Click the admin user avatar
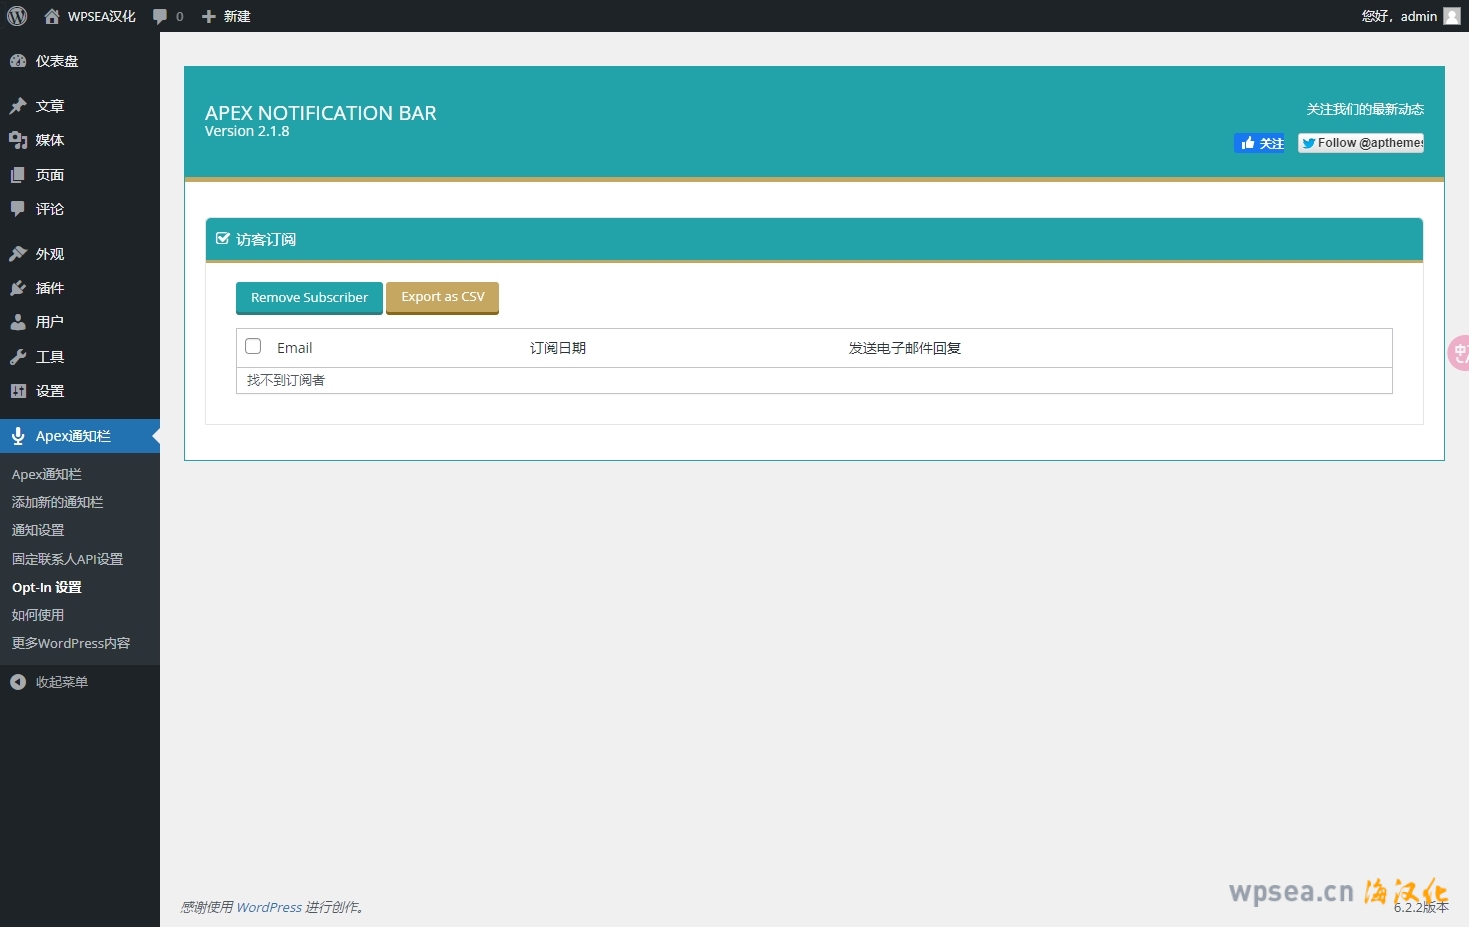 pos(1452,16)
